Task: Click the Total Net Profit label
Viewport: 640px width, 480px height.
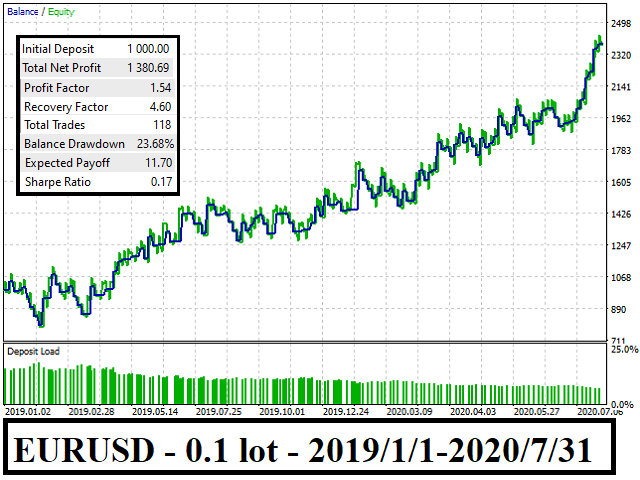Action: 62,68
